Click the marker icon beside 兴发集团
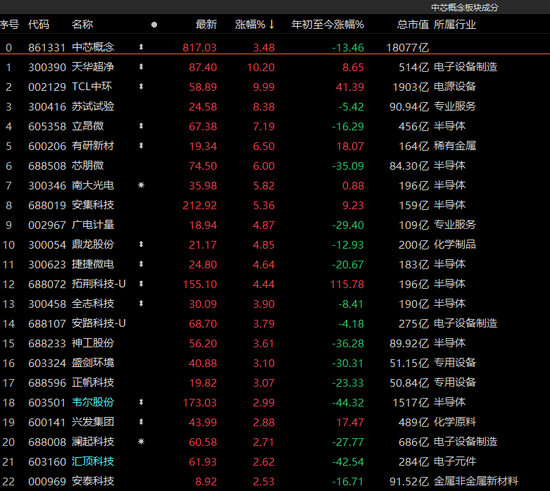This screenshot has height=491, width=550. coord(141,422)
